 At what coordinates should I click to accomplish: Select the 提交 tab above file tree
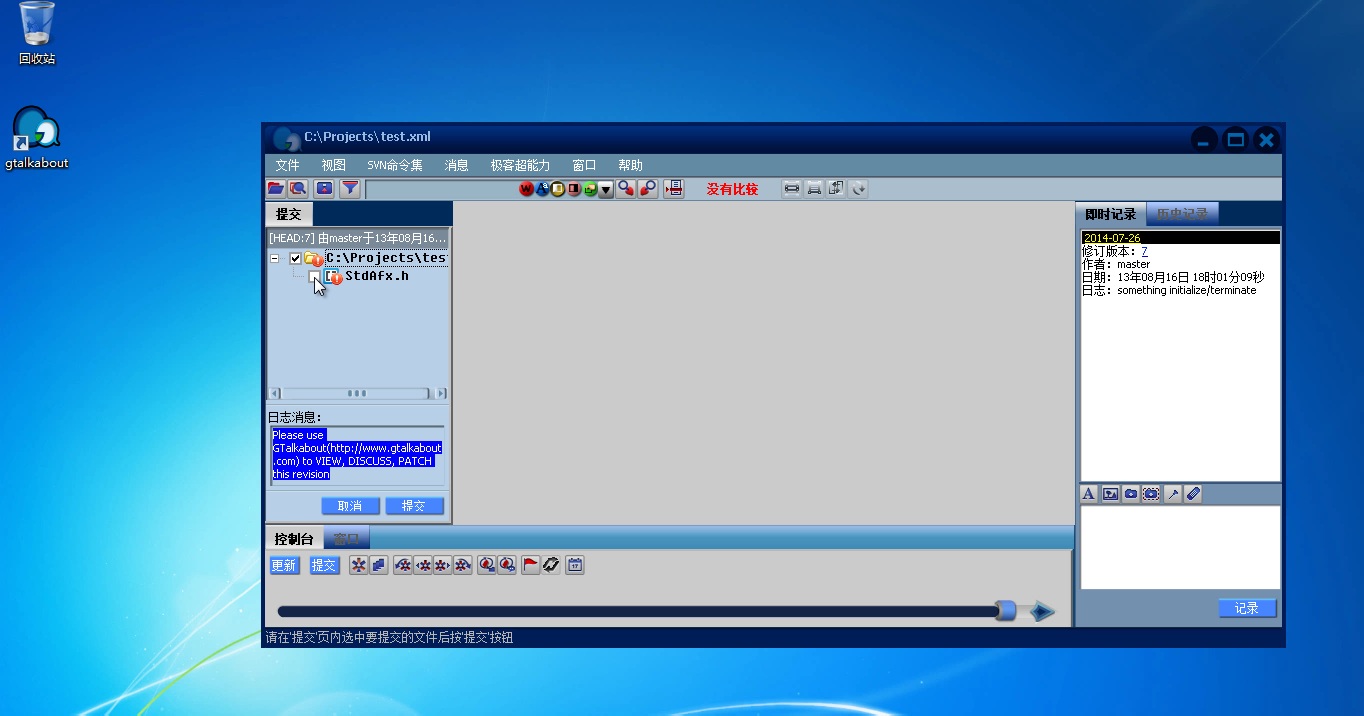click(289, 214)
